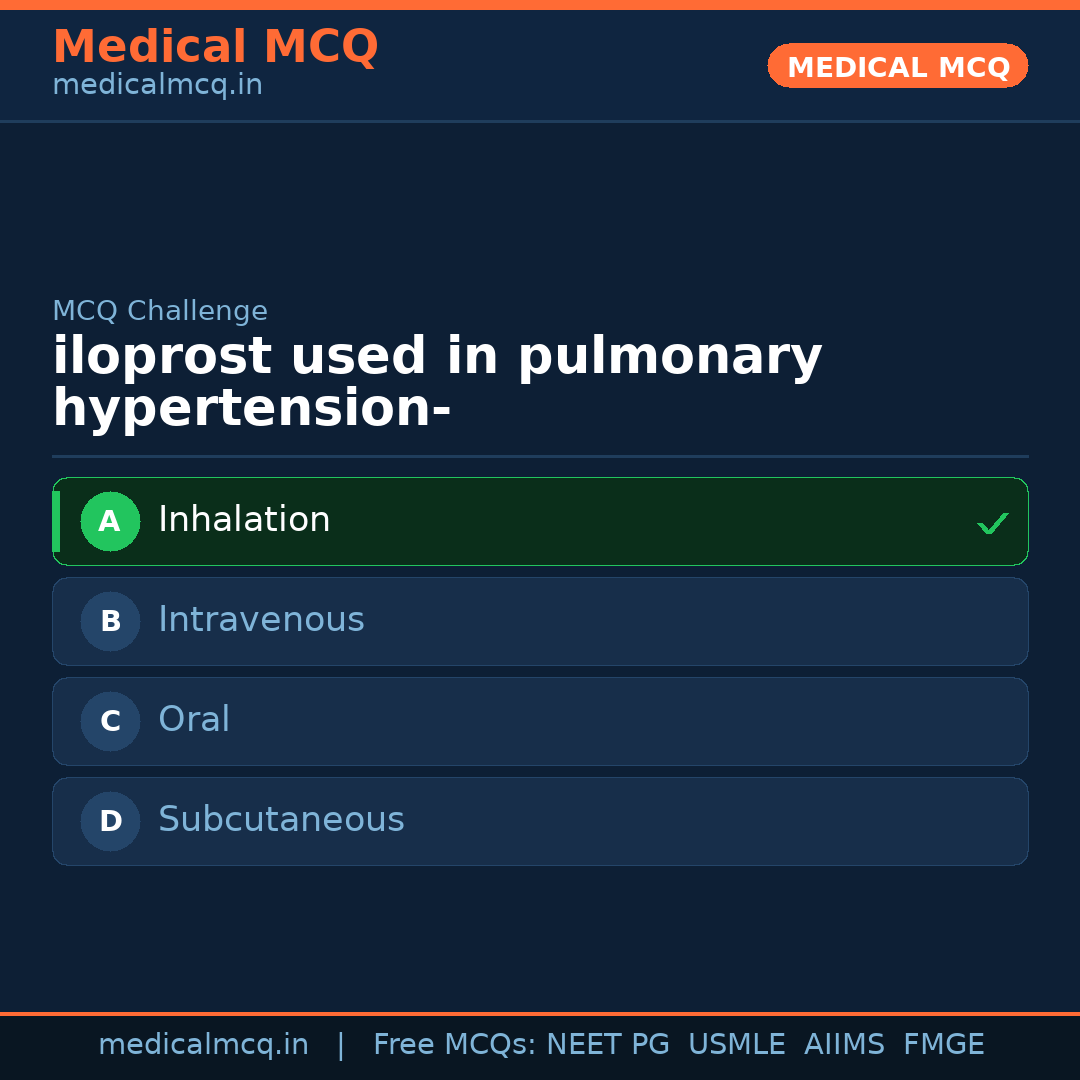Viewport: 1080px width, 1080px height.
Task: Click "USMLE" in the footer
Action: point(736,1045)
